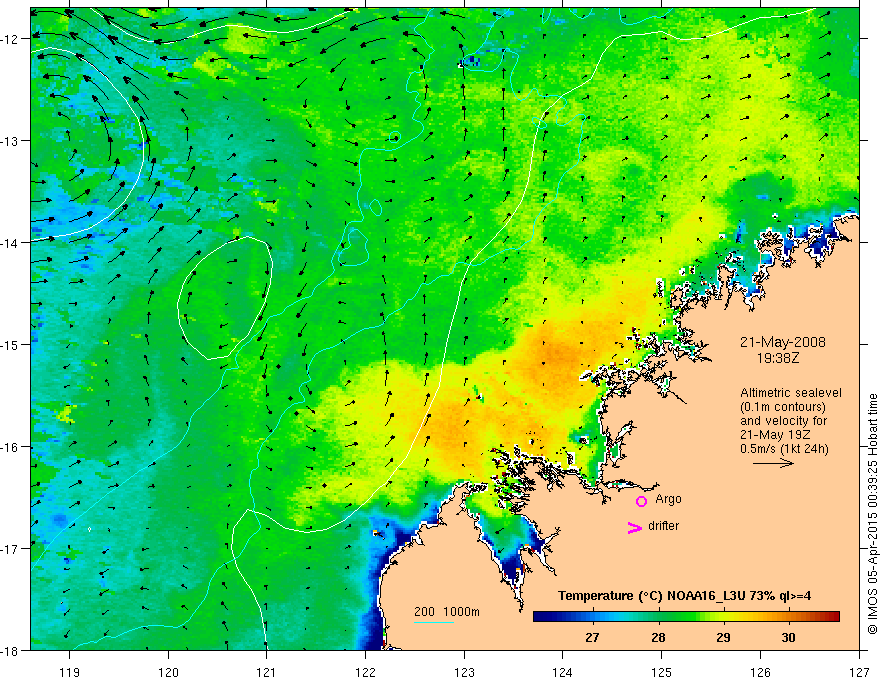880x680 pixels.
Task: Click the 'Altimetric sealevel' label
Action: 791,393
